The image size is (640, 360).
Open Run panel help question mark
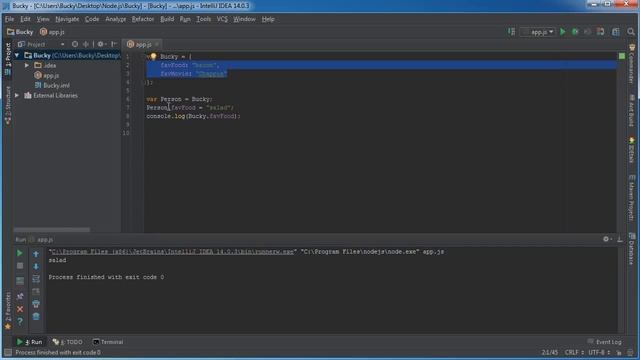click(x=20, y=322)
